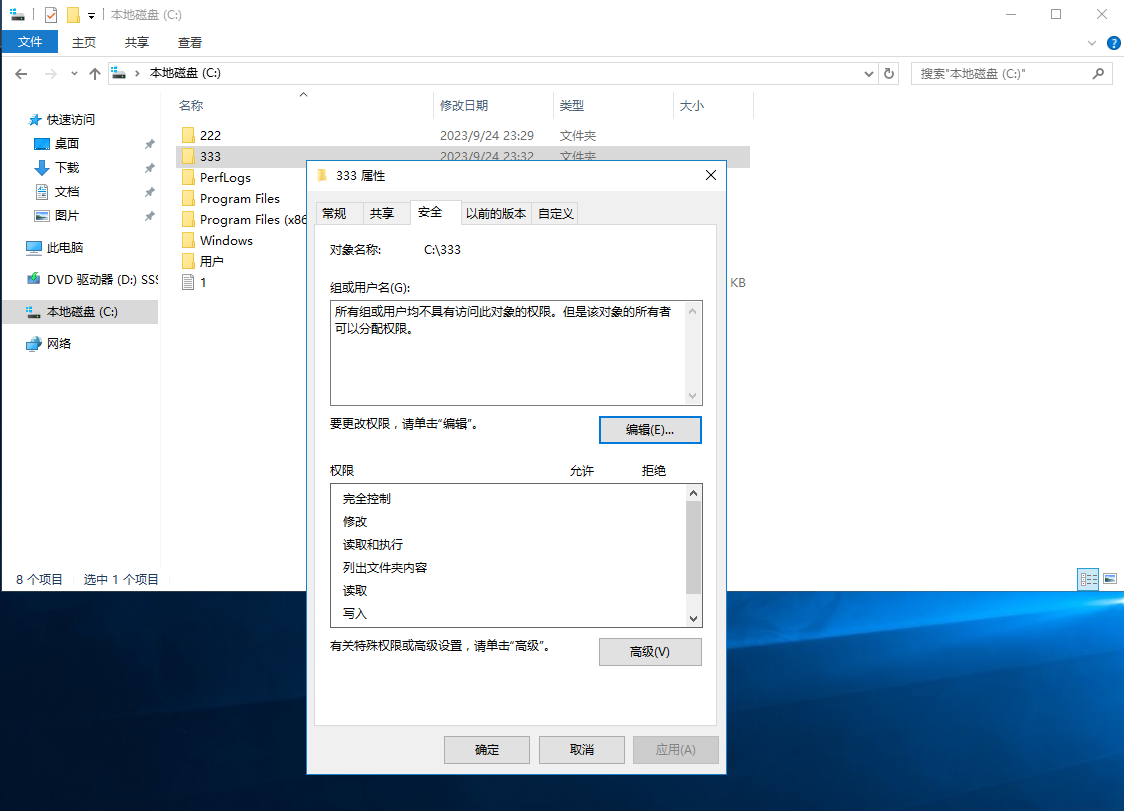Click the drive icon in the address bar
The width and height of the screenshot is (1124, 811).
pos(119,73)
